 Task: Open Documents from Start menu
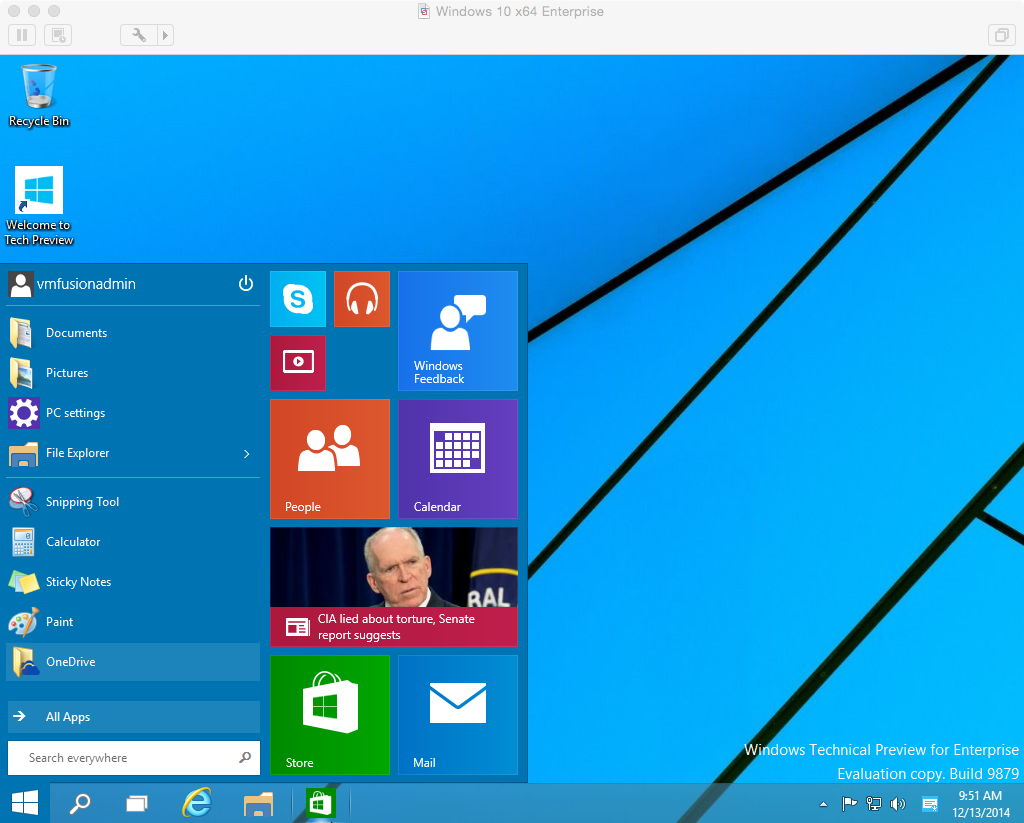133,333
